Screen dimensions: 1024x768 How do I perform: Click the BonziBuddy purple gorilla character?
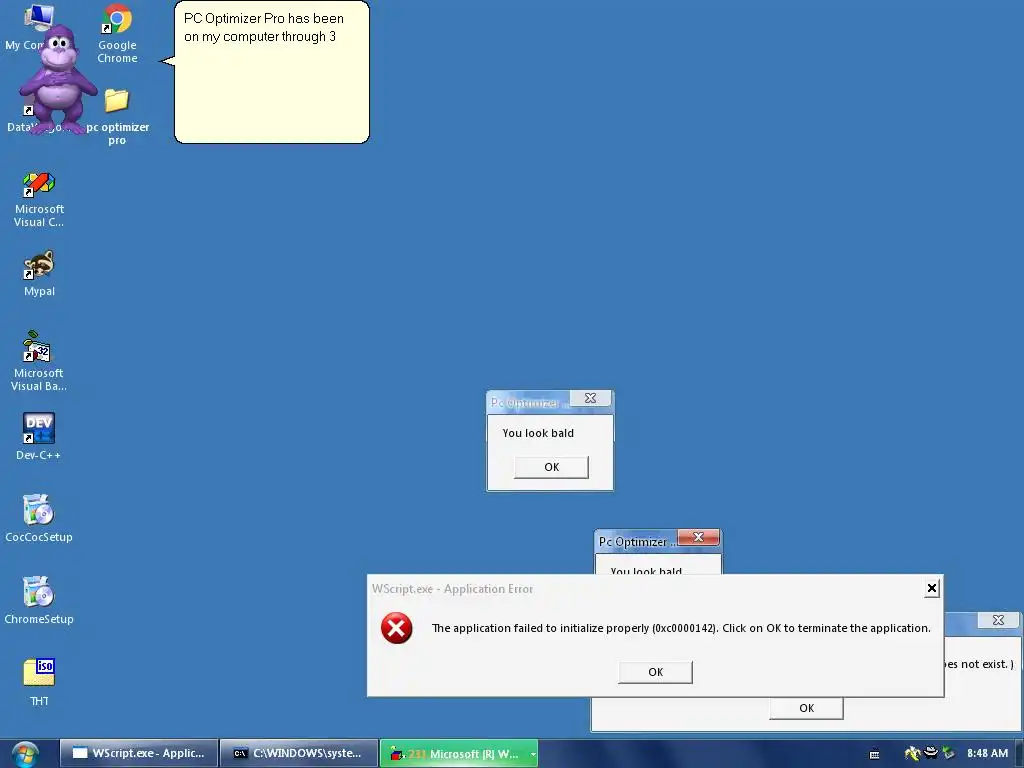[x=59, y=78]
